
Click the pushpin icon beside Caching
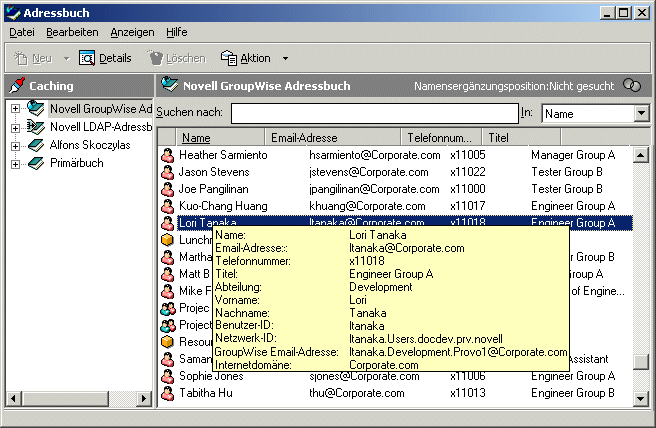click(x=16, y=86)
